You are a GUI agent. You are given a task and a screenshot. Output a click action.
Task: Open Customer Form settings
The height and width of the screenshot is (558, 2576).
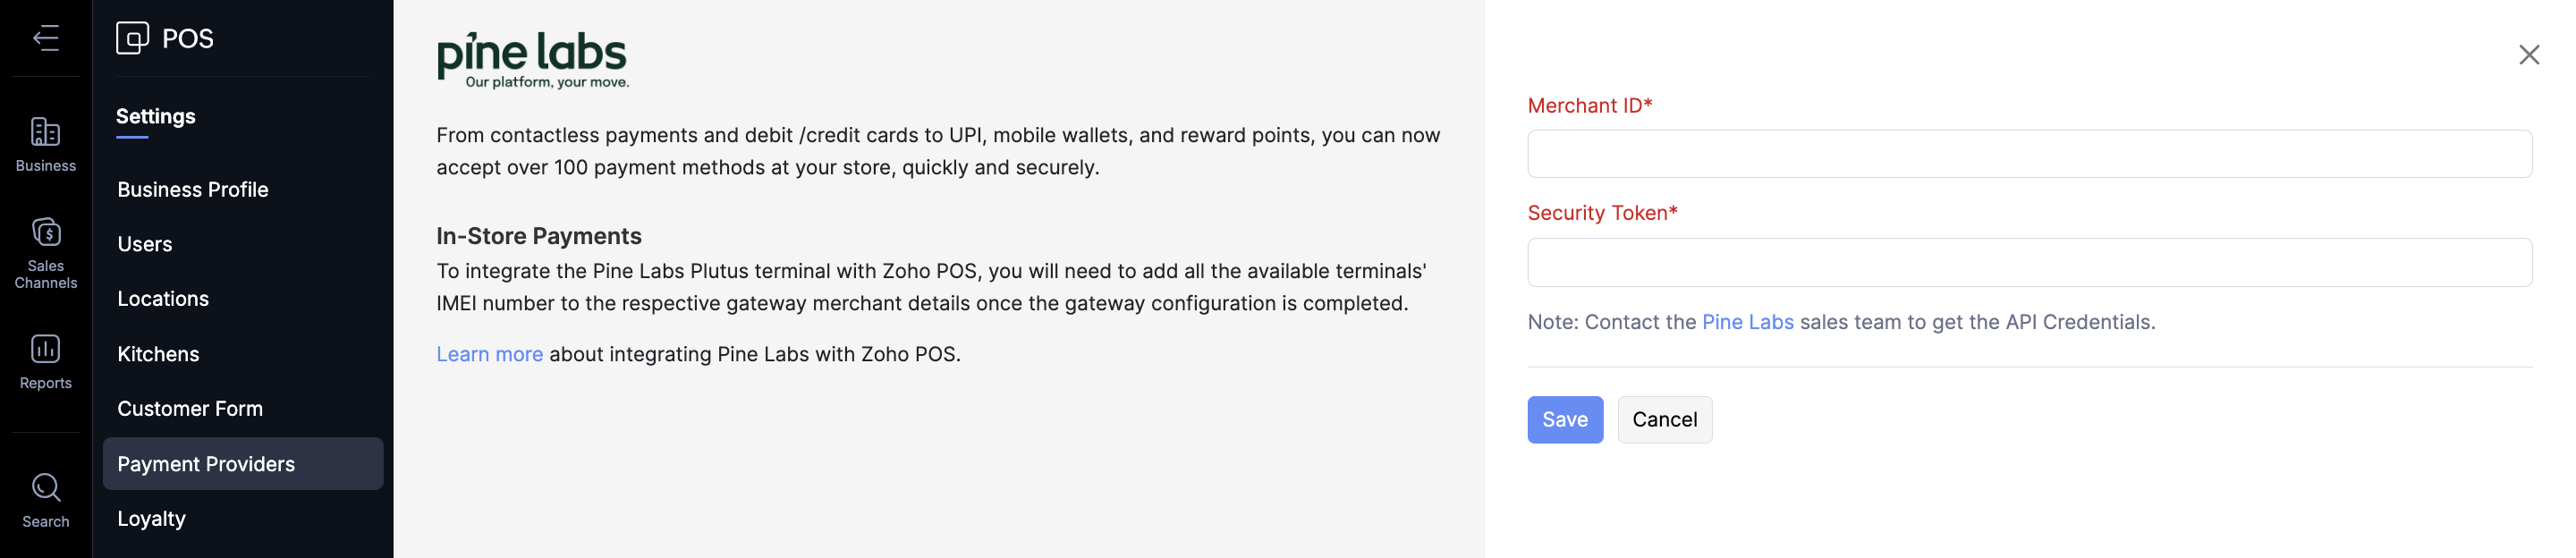(190, 409)
